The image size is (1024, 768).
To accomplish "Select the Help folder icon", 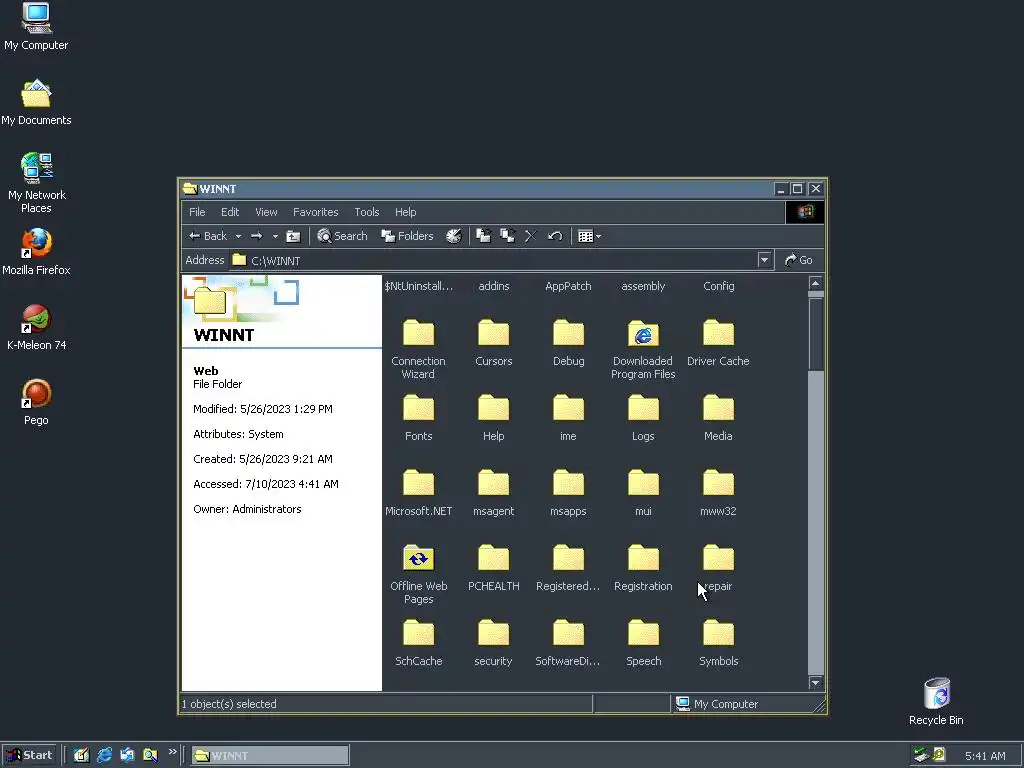I will 494,409.
